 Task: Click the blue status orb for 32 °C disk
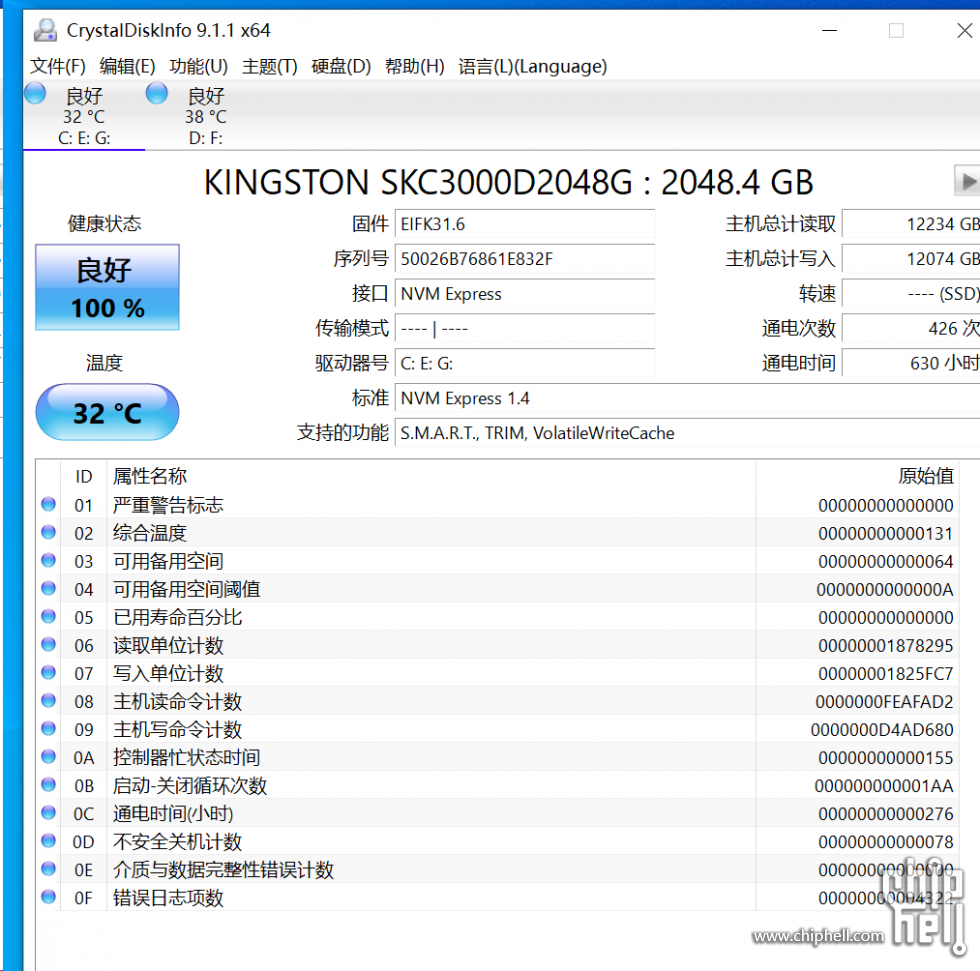(x=35, y=93)
